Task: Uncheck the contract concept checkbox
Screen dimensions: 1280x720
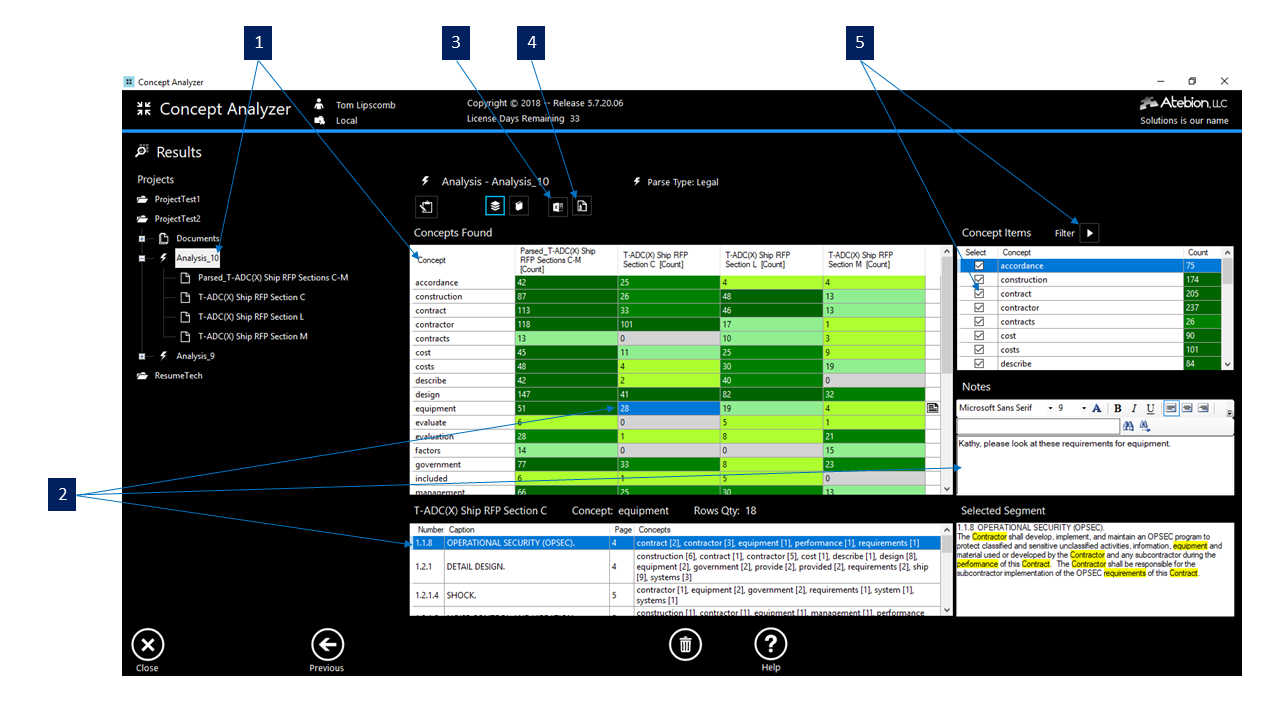Action: 979,294
